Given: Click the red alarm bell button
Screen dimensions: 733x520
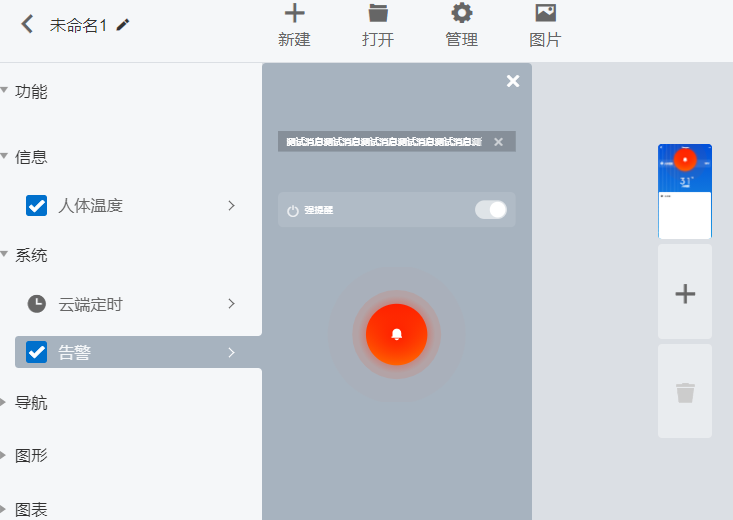Looking at the screenshot, I should [x=396, y=334].
